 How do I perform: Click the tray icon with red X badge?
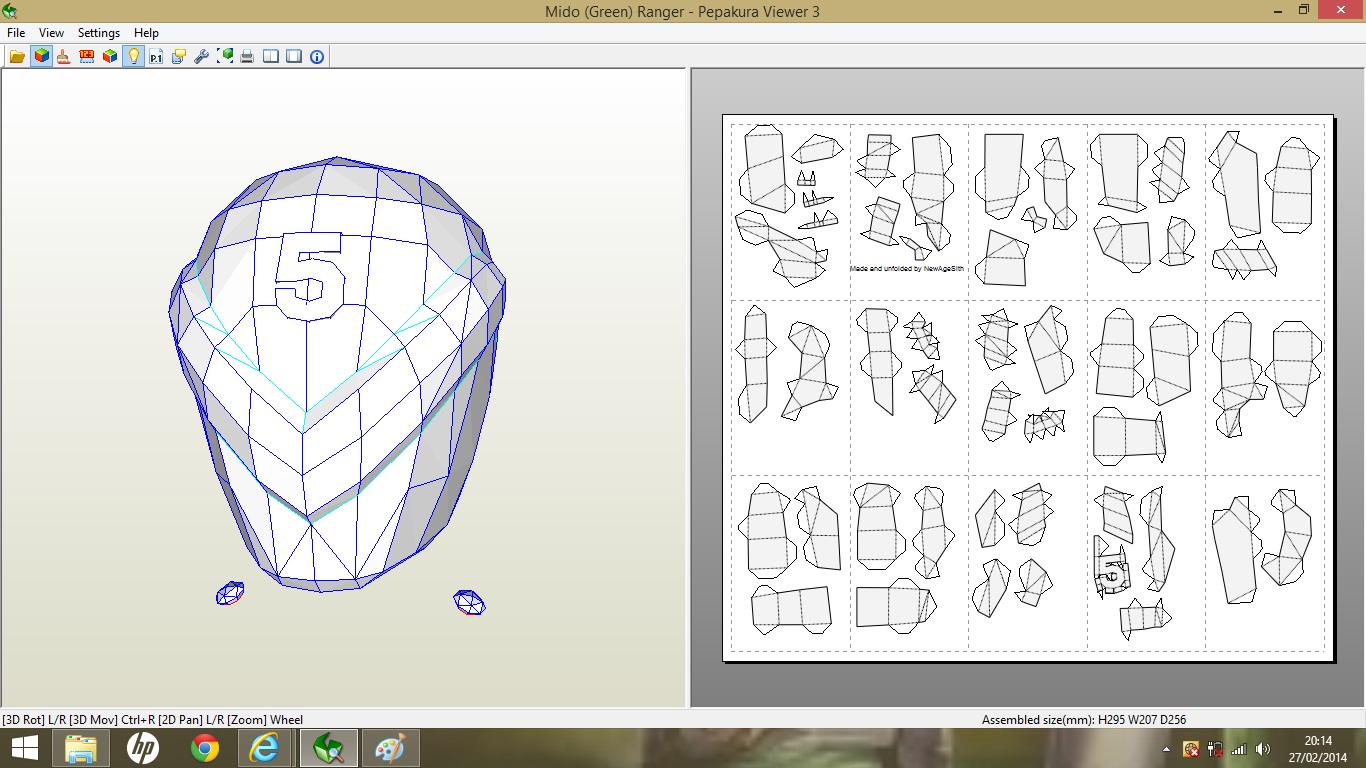coord(1191,749)
